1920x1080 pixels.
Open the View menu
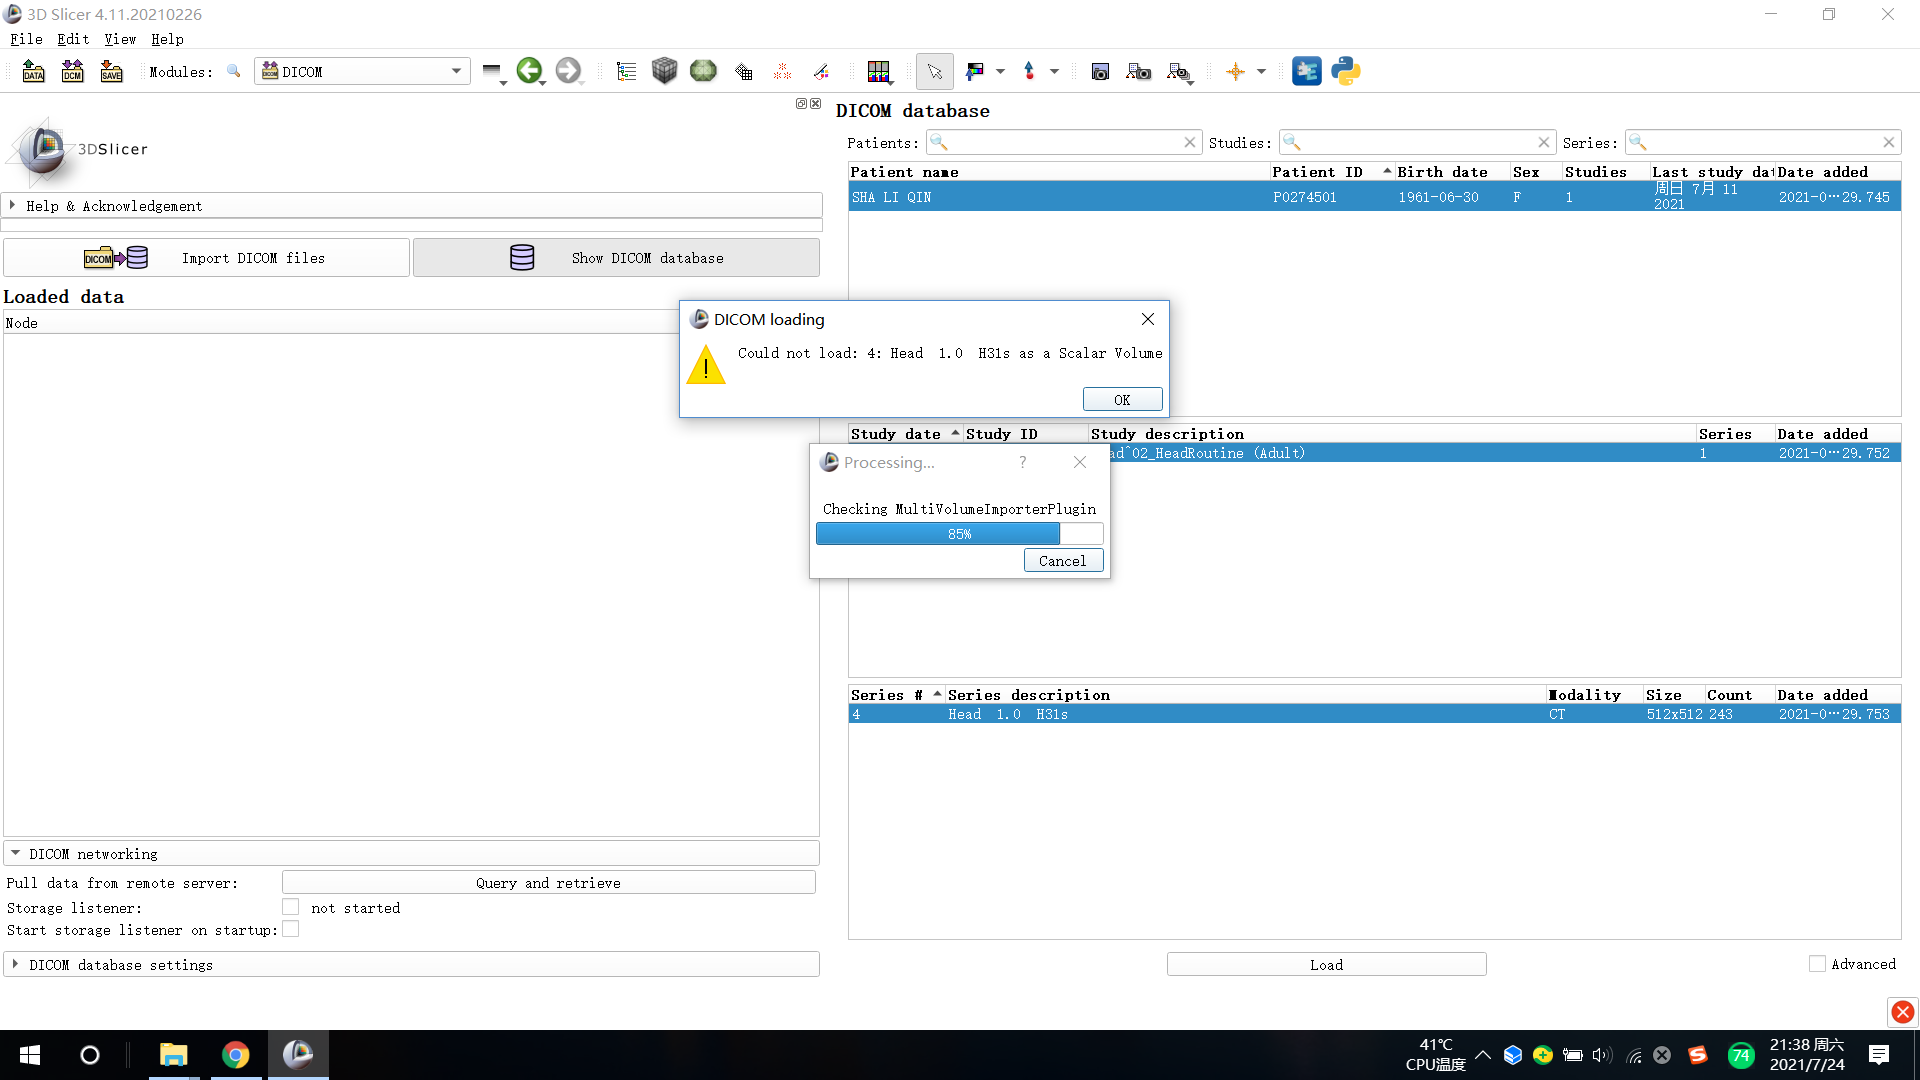(120, 39)
